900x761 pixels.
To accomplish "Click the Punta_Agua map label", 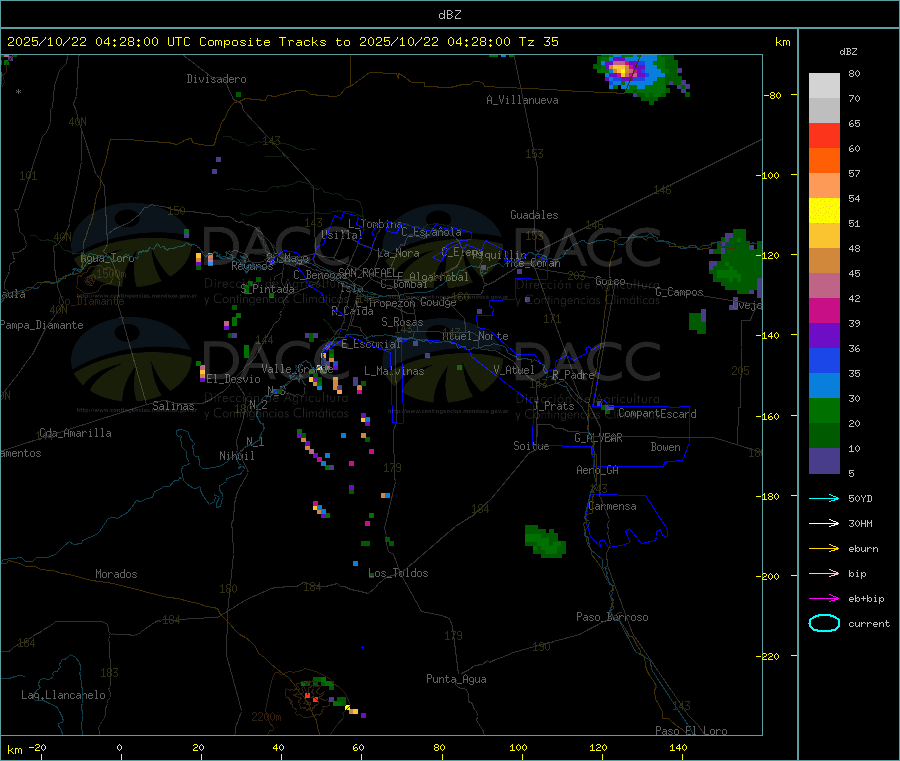I will 456,679.
